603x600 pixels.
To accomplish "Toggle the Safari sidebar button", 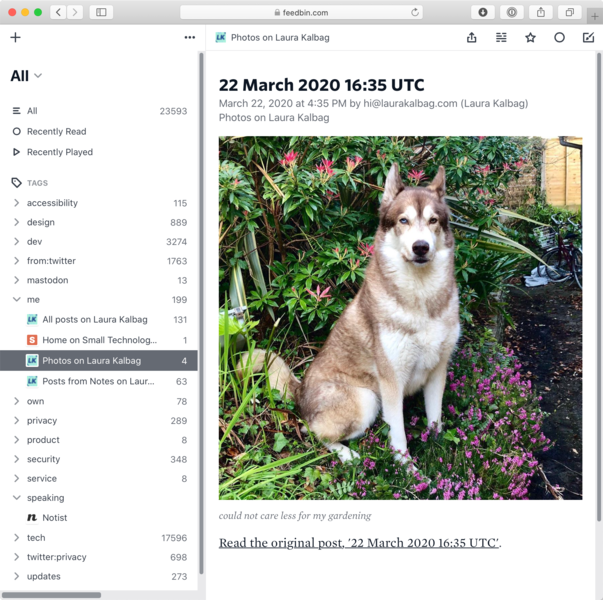I will 101,12.
